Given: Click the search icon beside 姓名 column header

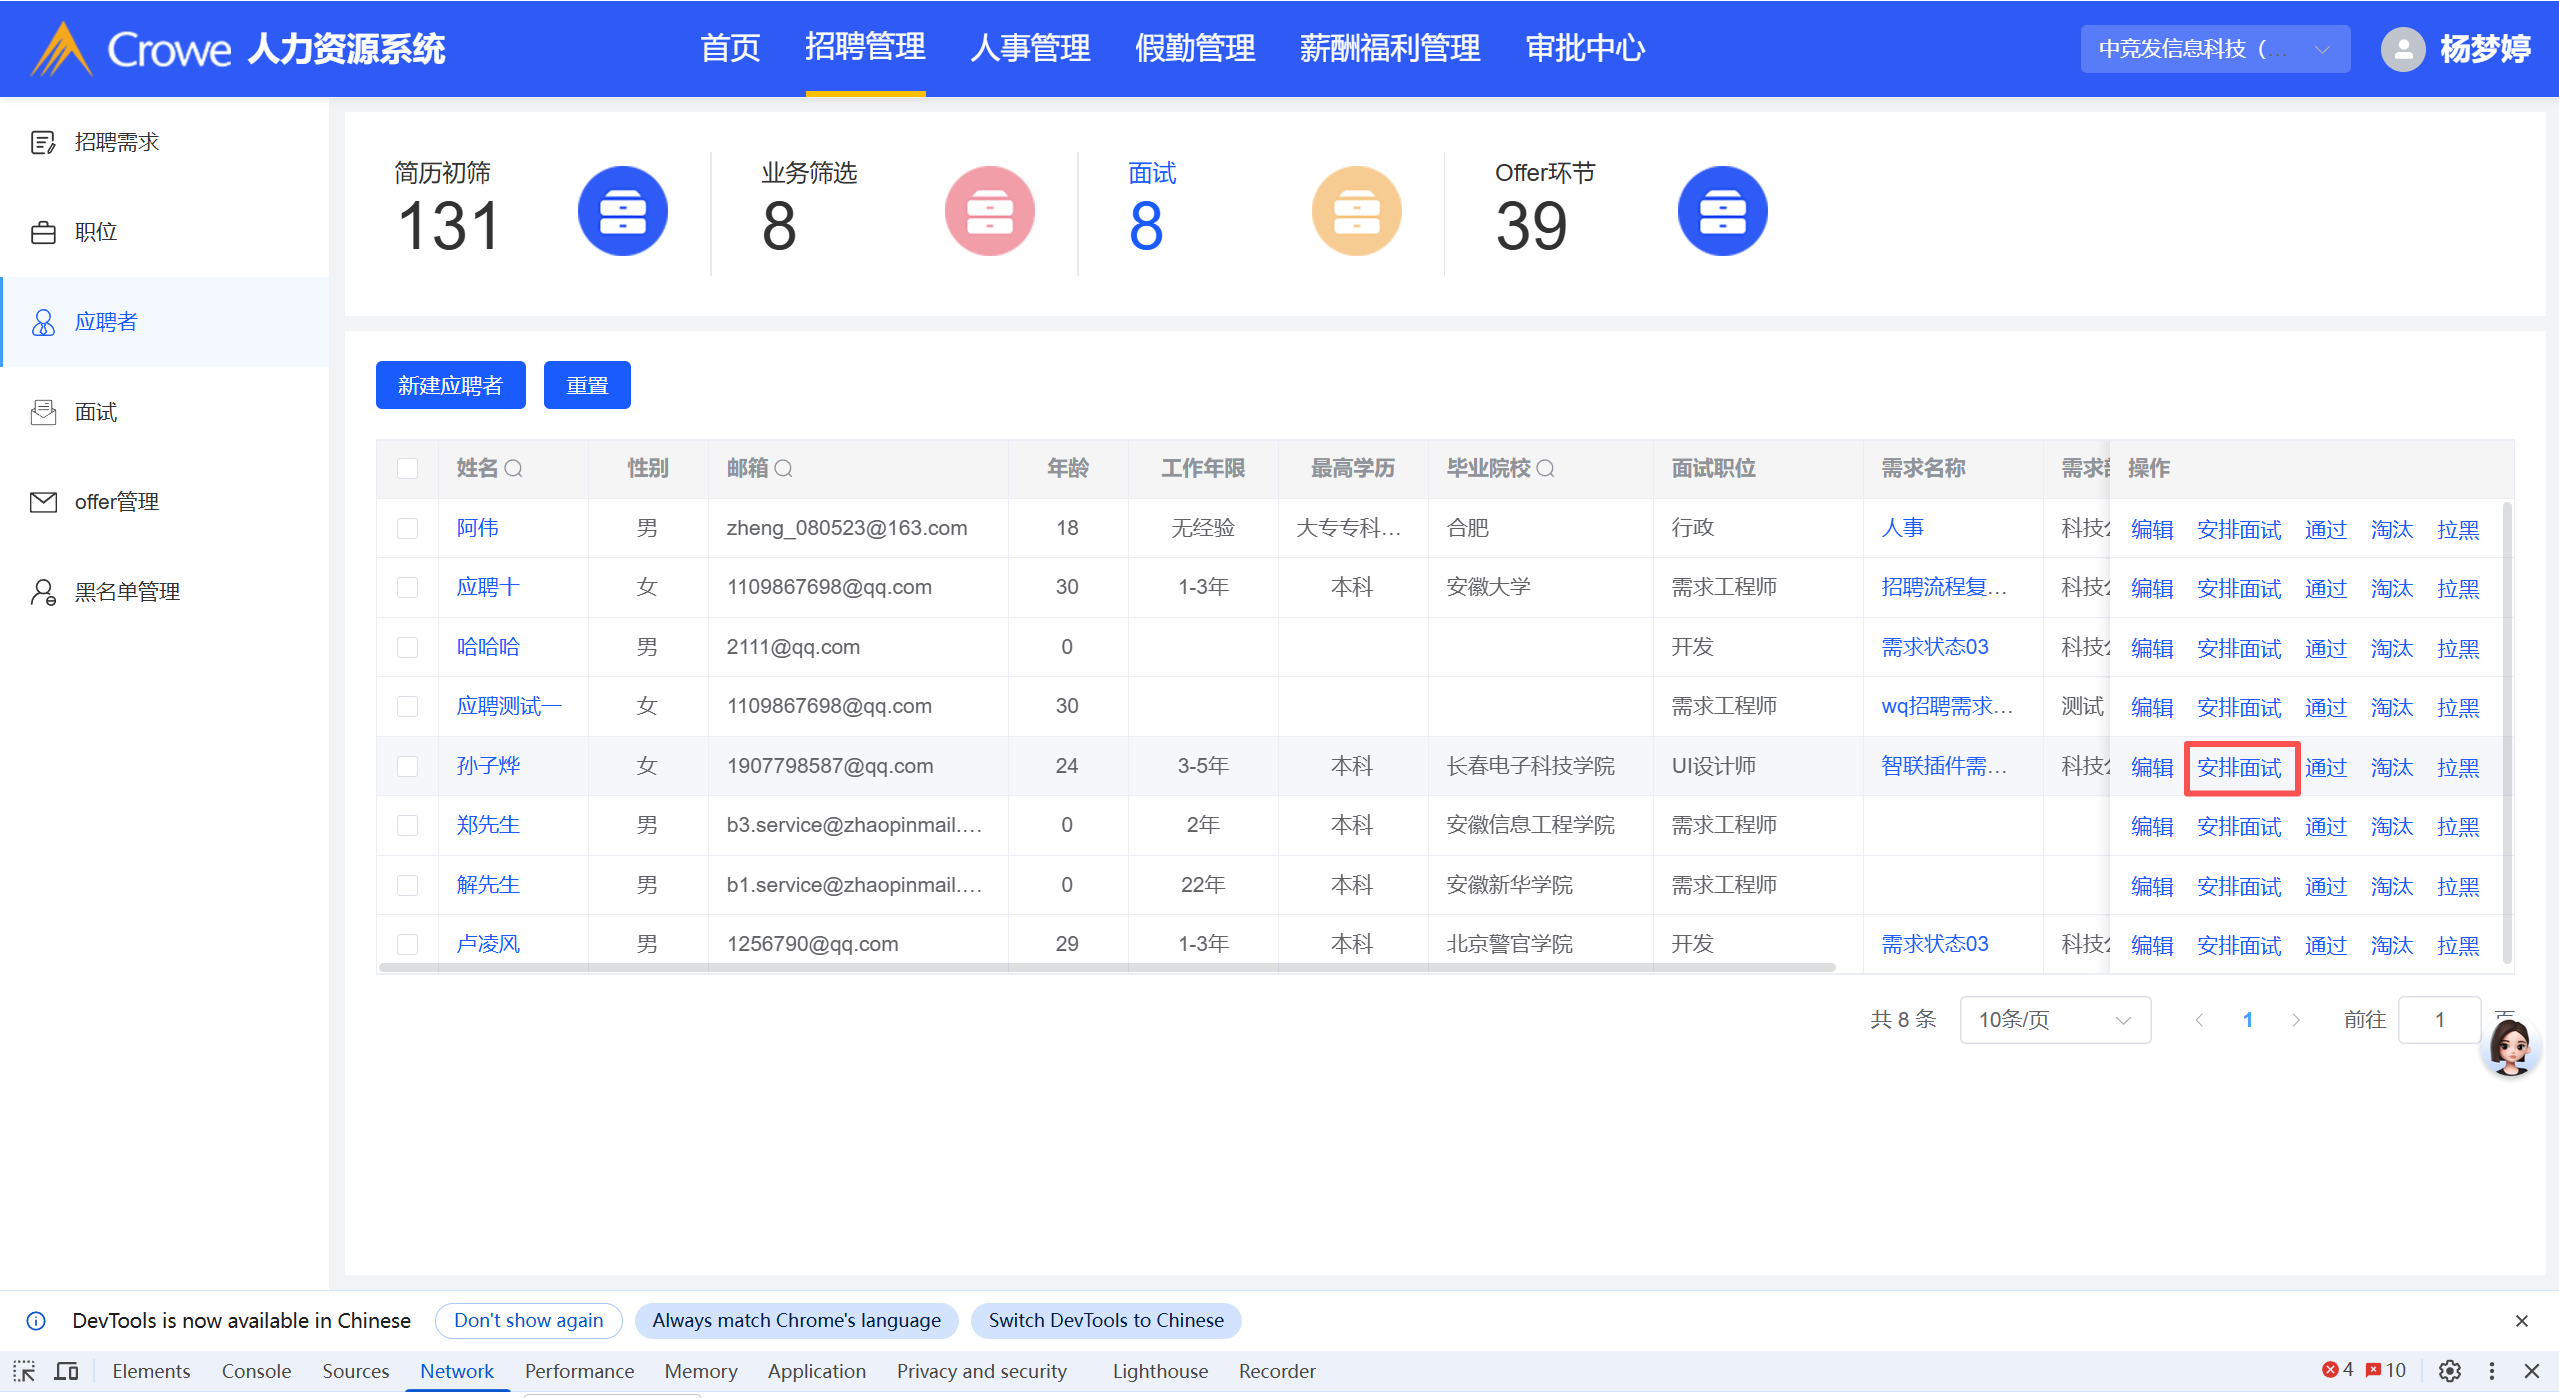Looking at the screenshot, I should [513, 468].
